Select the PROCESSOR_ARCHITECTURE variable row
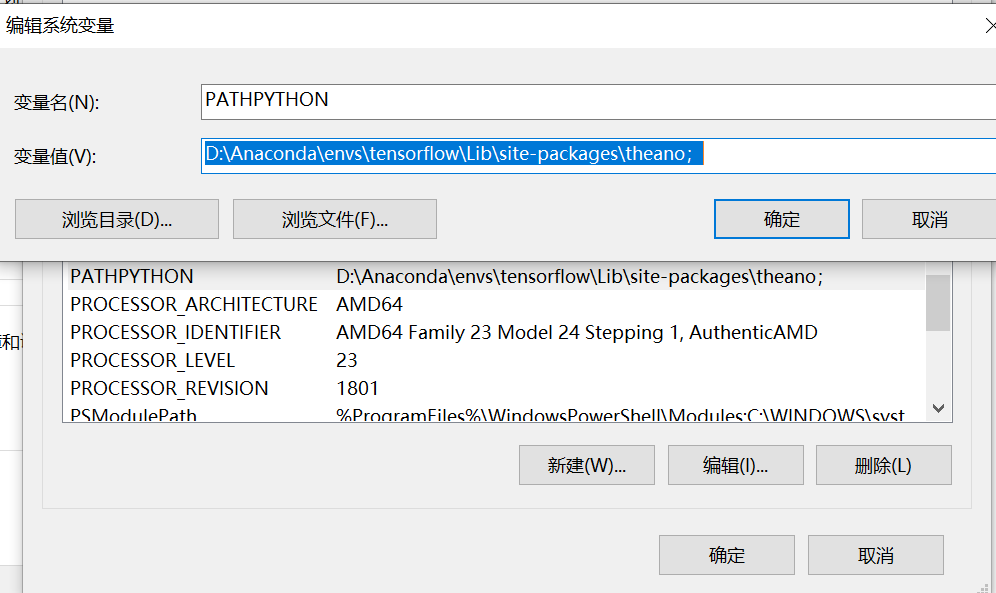The height and width of the screenshot is (593, 996). 495,304
